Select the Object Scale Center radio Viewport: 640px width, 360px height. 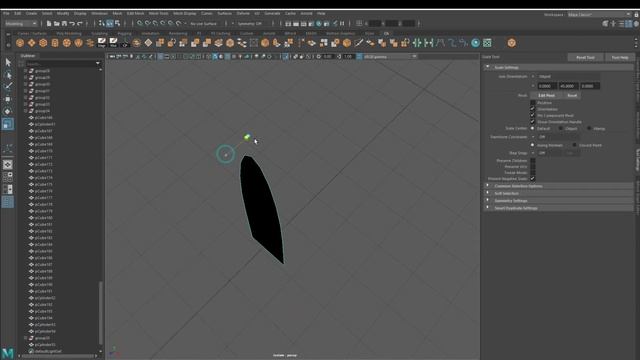pyautogui.click(x=561, y=129)
